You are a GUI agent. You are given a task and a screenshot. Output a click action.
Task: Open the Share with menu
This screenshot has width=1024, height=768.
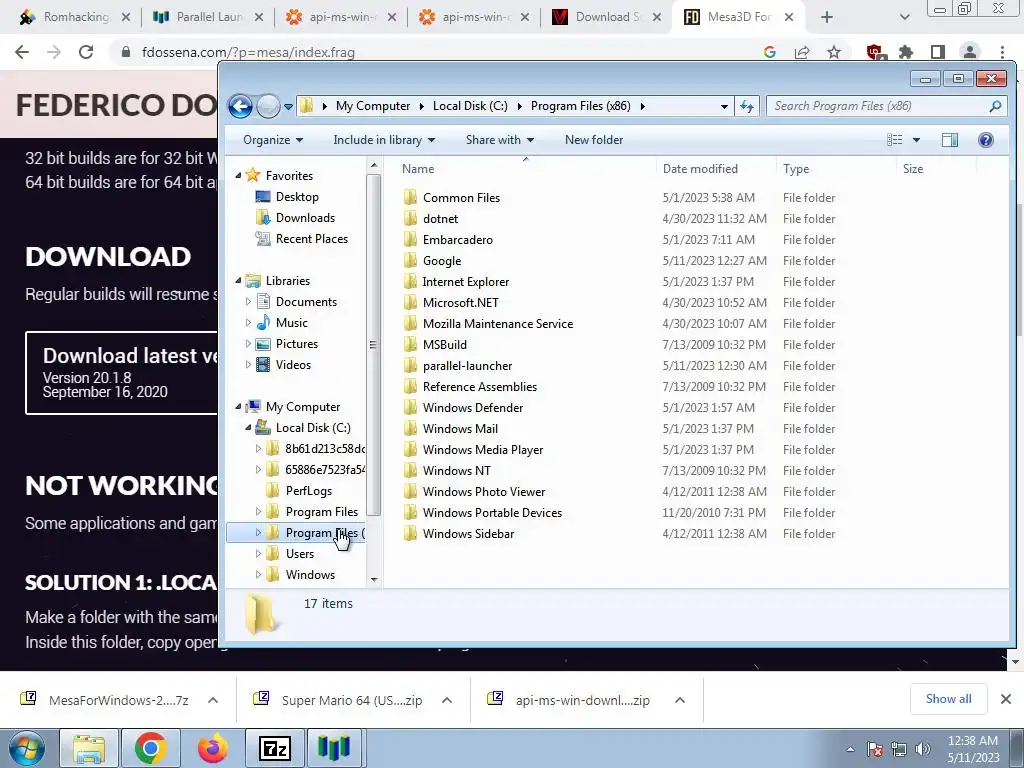click(x=500, y=140)
